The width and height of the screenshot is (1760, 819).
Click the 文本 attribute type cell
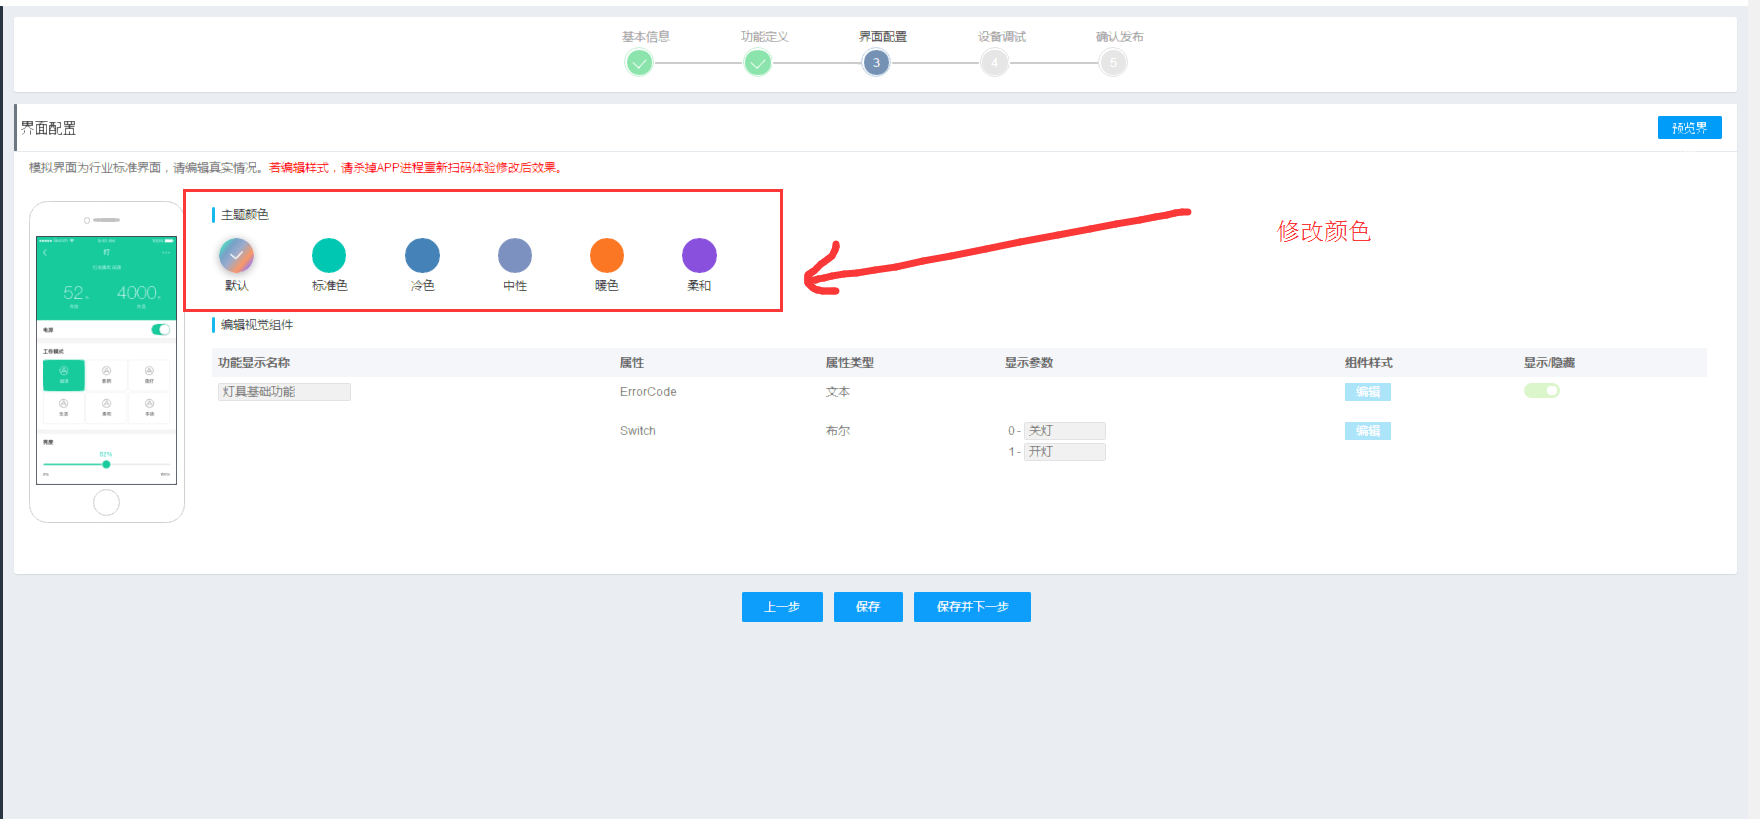point(838,392)
